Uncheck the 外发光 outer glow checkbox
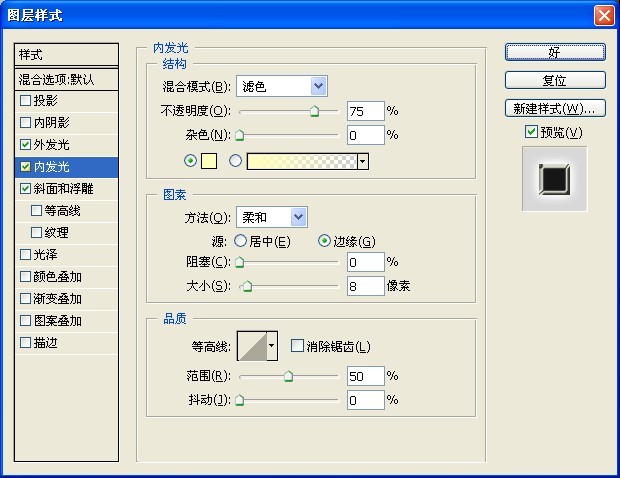Screen dimensions: 620x478 pyautogui.click(x=25, y=145)
